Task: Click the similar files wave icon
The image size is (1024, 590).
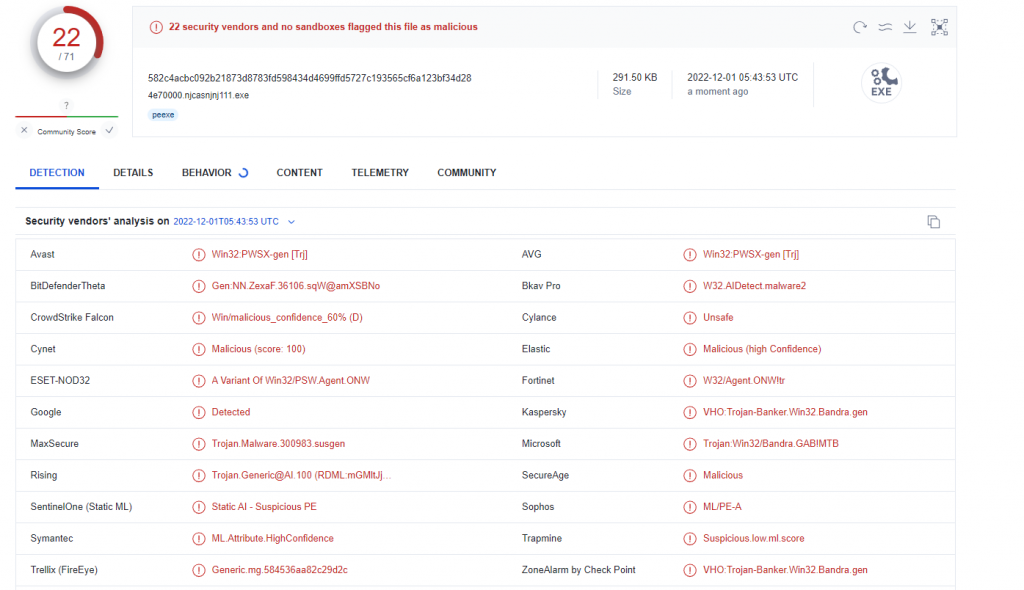Action: (x=885, y=27)
